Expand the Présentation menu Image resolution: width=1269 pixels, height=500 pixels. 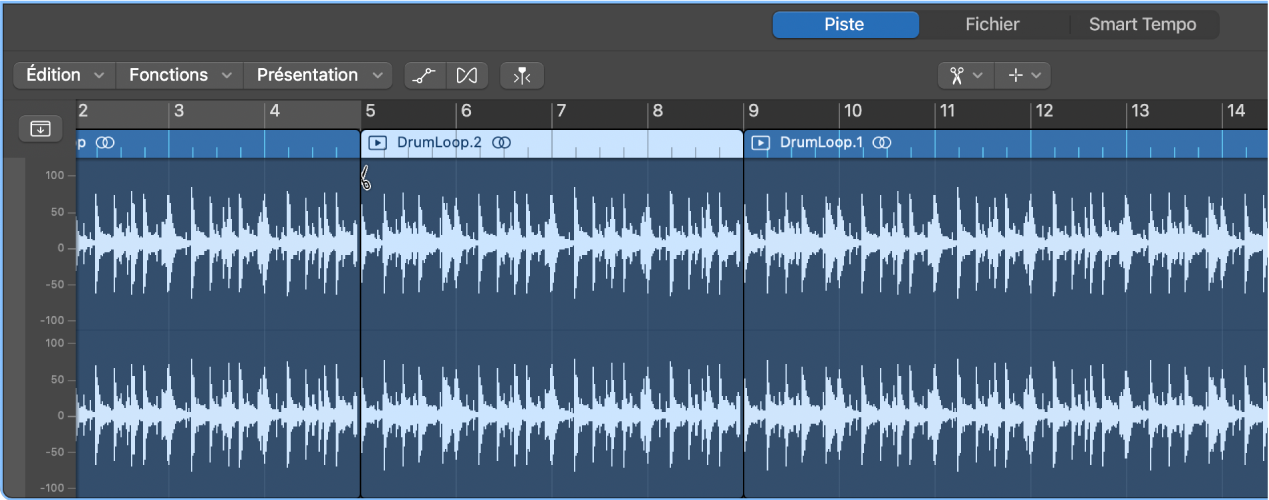pyautogui.click(x=318, y=75)
